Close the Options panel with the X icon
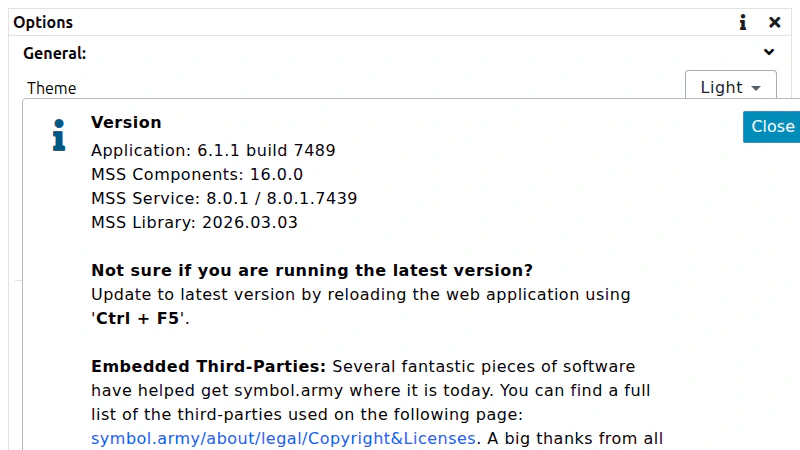This screenshot has height=450, width=800. coord(774,22)
